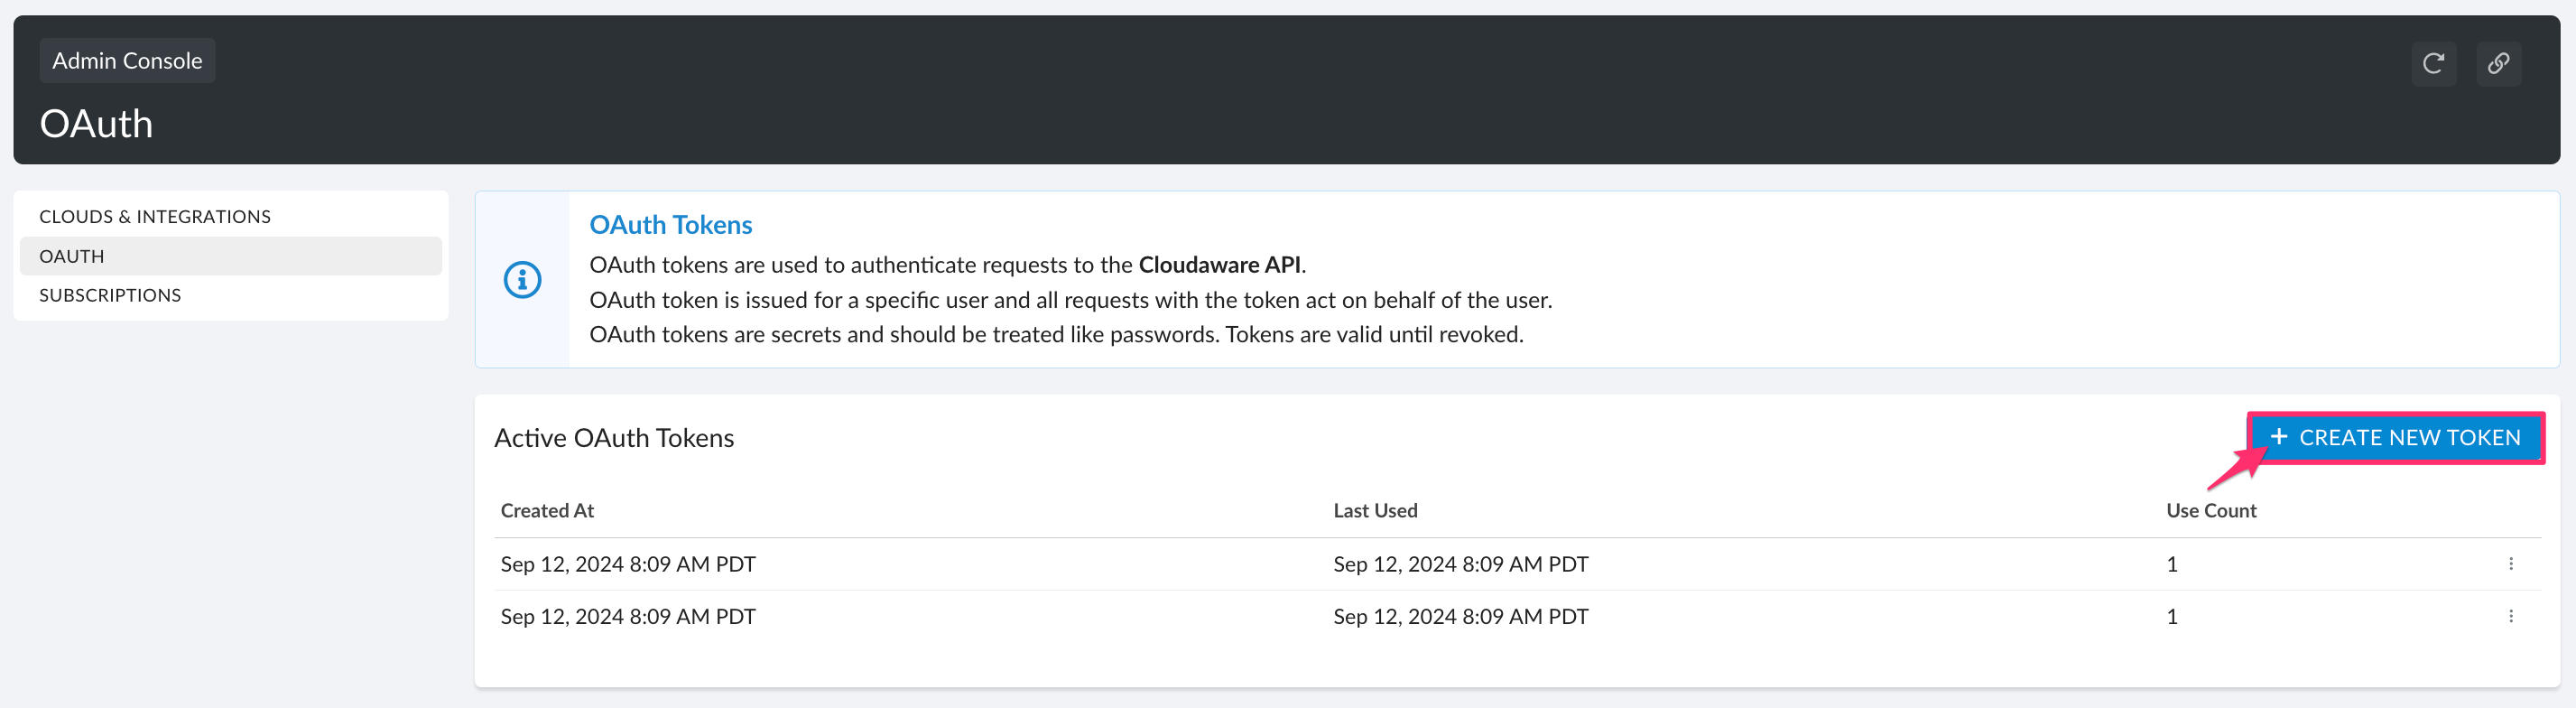Select OAUTH in the sidebar
The image size is (2576, 708).
pos(70,255)
